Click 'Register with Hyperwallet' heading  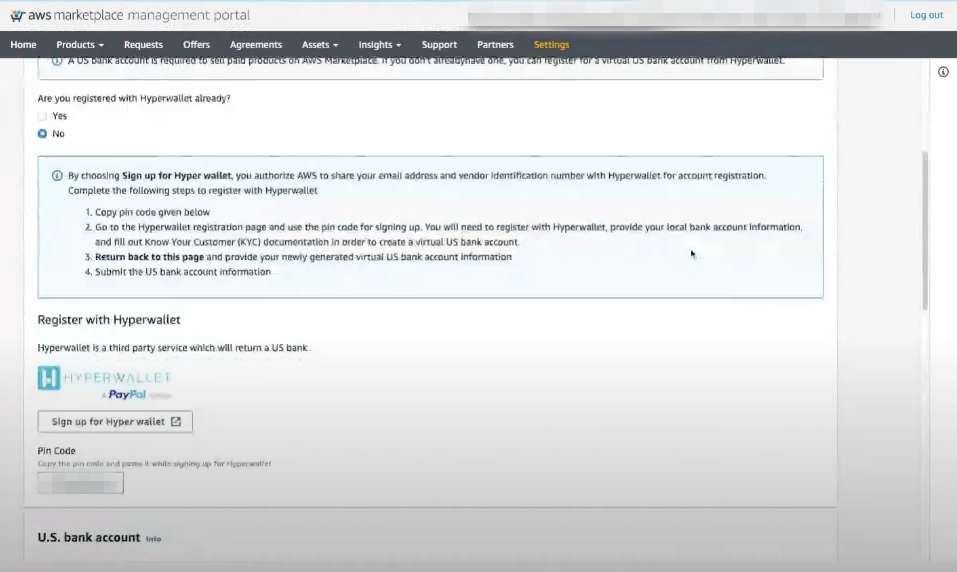tap(109, 320)
